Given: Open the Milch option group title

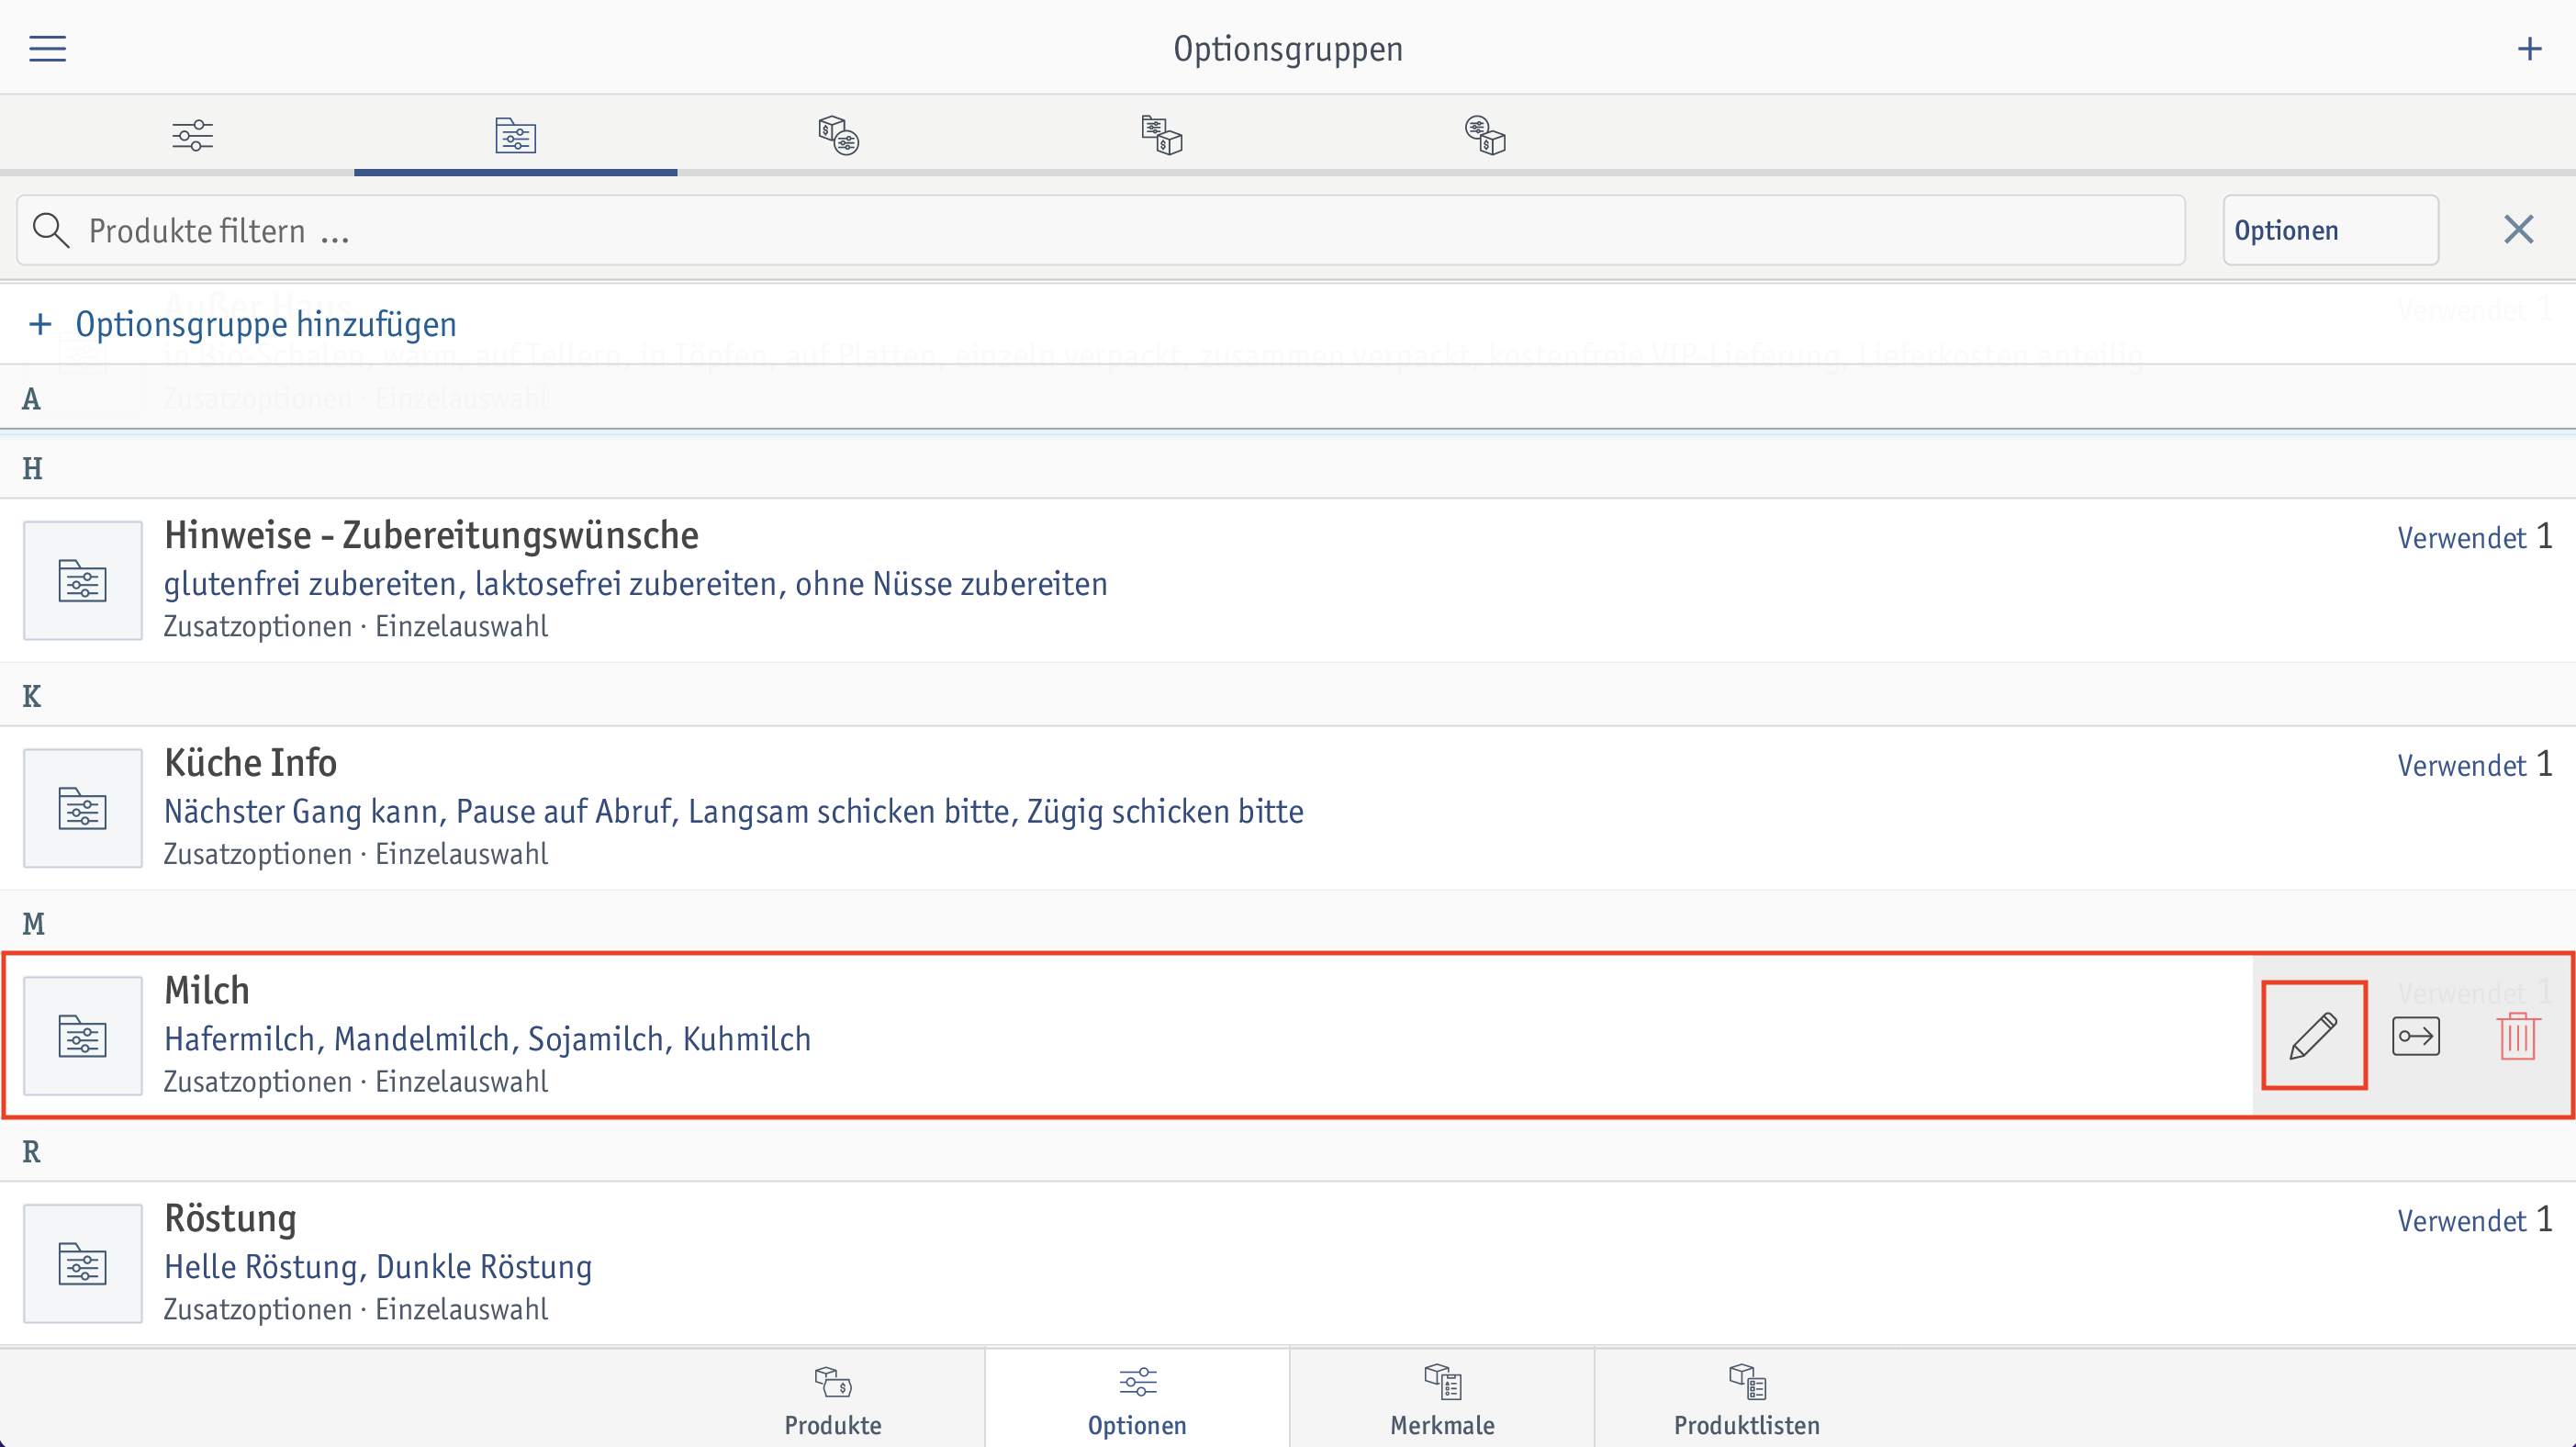Looking at the screenshot, I should (206, 991).
